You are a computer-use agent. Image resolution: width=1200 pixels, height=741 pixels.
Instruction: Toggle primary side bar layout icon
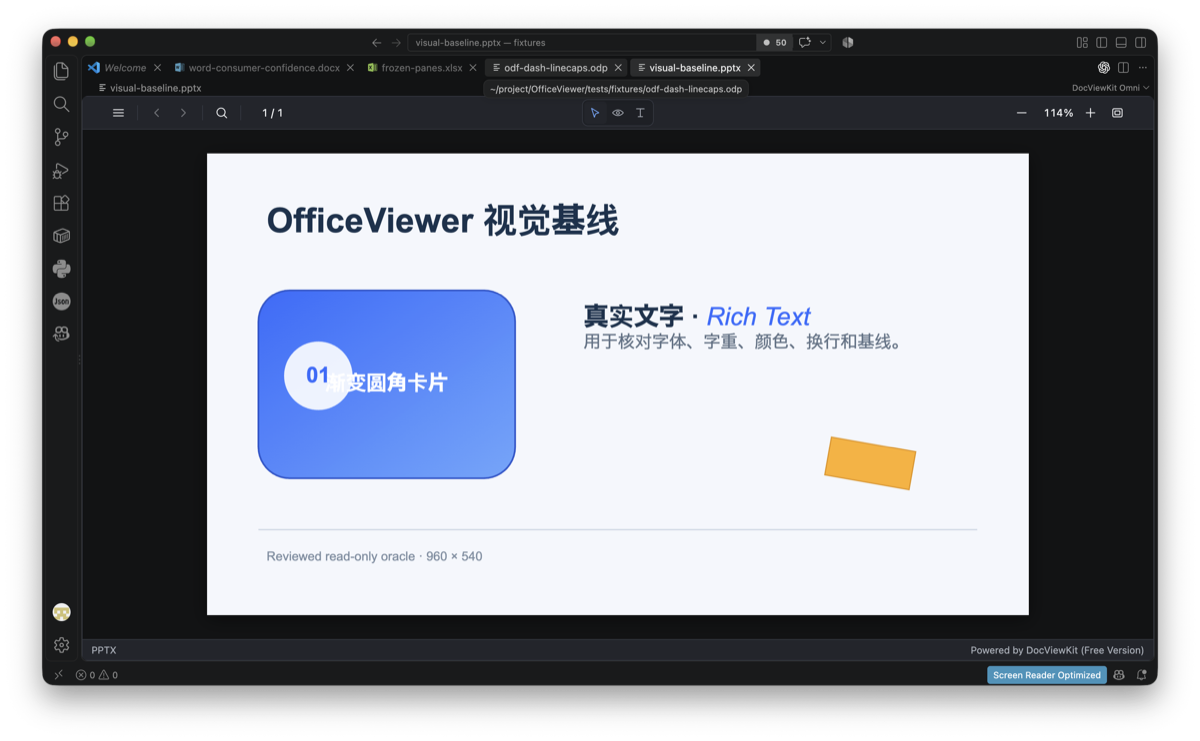(x=1101, y=43)
